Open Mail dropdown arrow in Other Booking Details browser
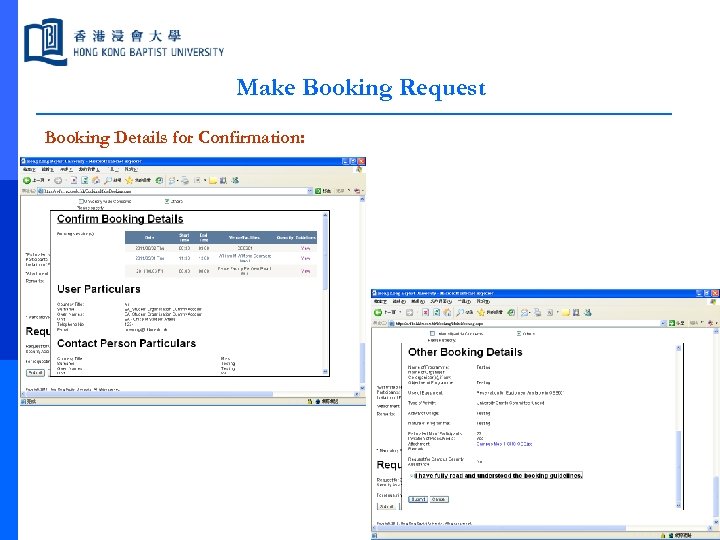Image resolution: width=720 pixels, height=540 pixels. (529, 313)
